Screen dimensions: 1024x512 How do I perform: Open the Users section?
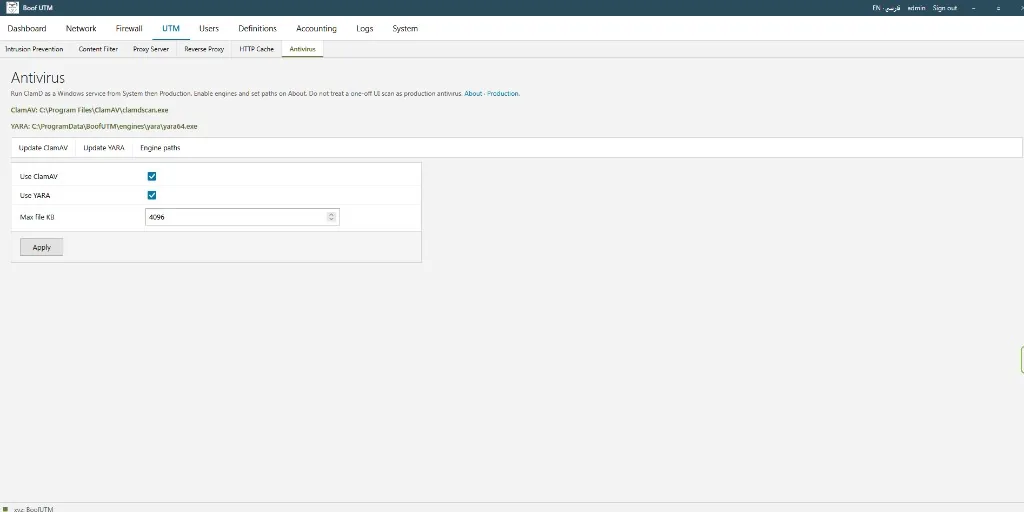tap(209, 29)
